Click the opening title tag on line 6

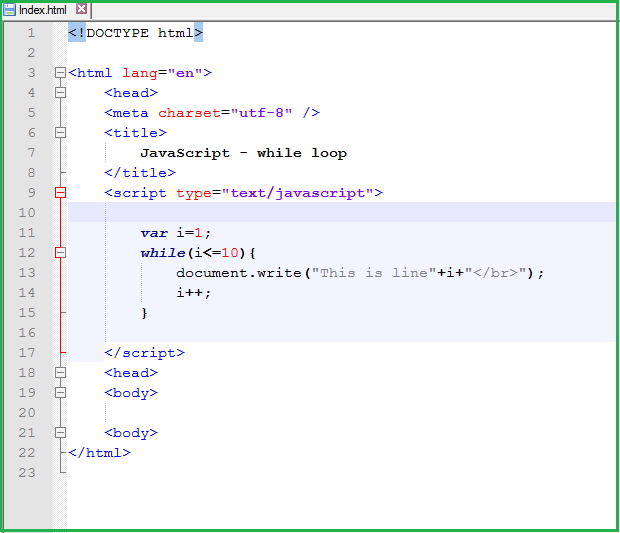[x=135, y=133]
